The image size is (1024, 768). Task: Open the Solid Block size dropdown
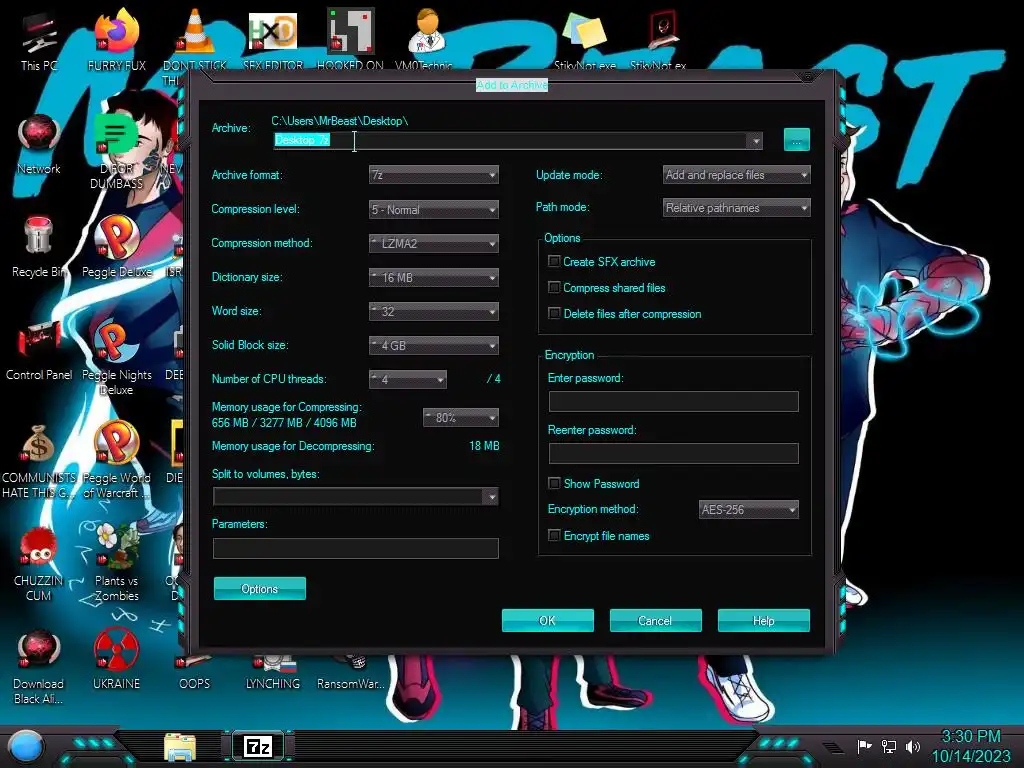pos(434,345)
